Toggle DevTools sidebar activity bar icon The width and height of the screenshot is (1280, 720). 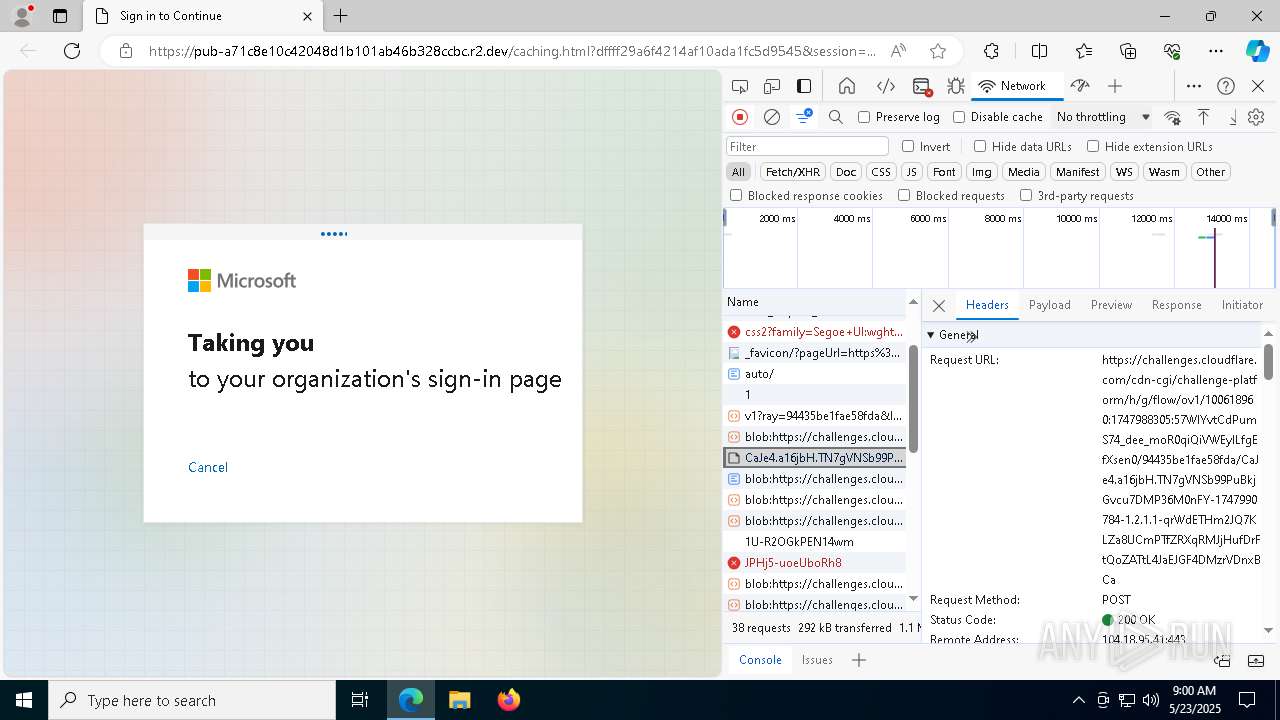tap(804, 86)
